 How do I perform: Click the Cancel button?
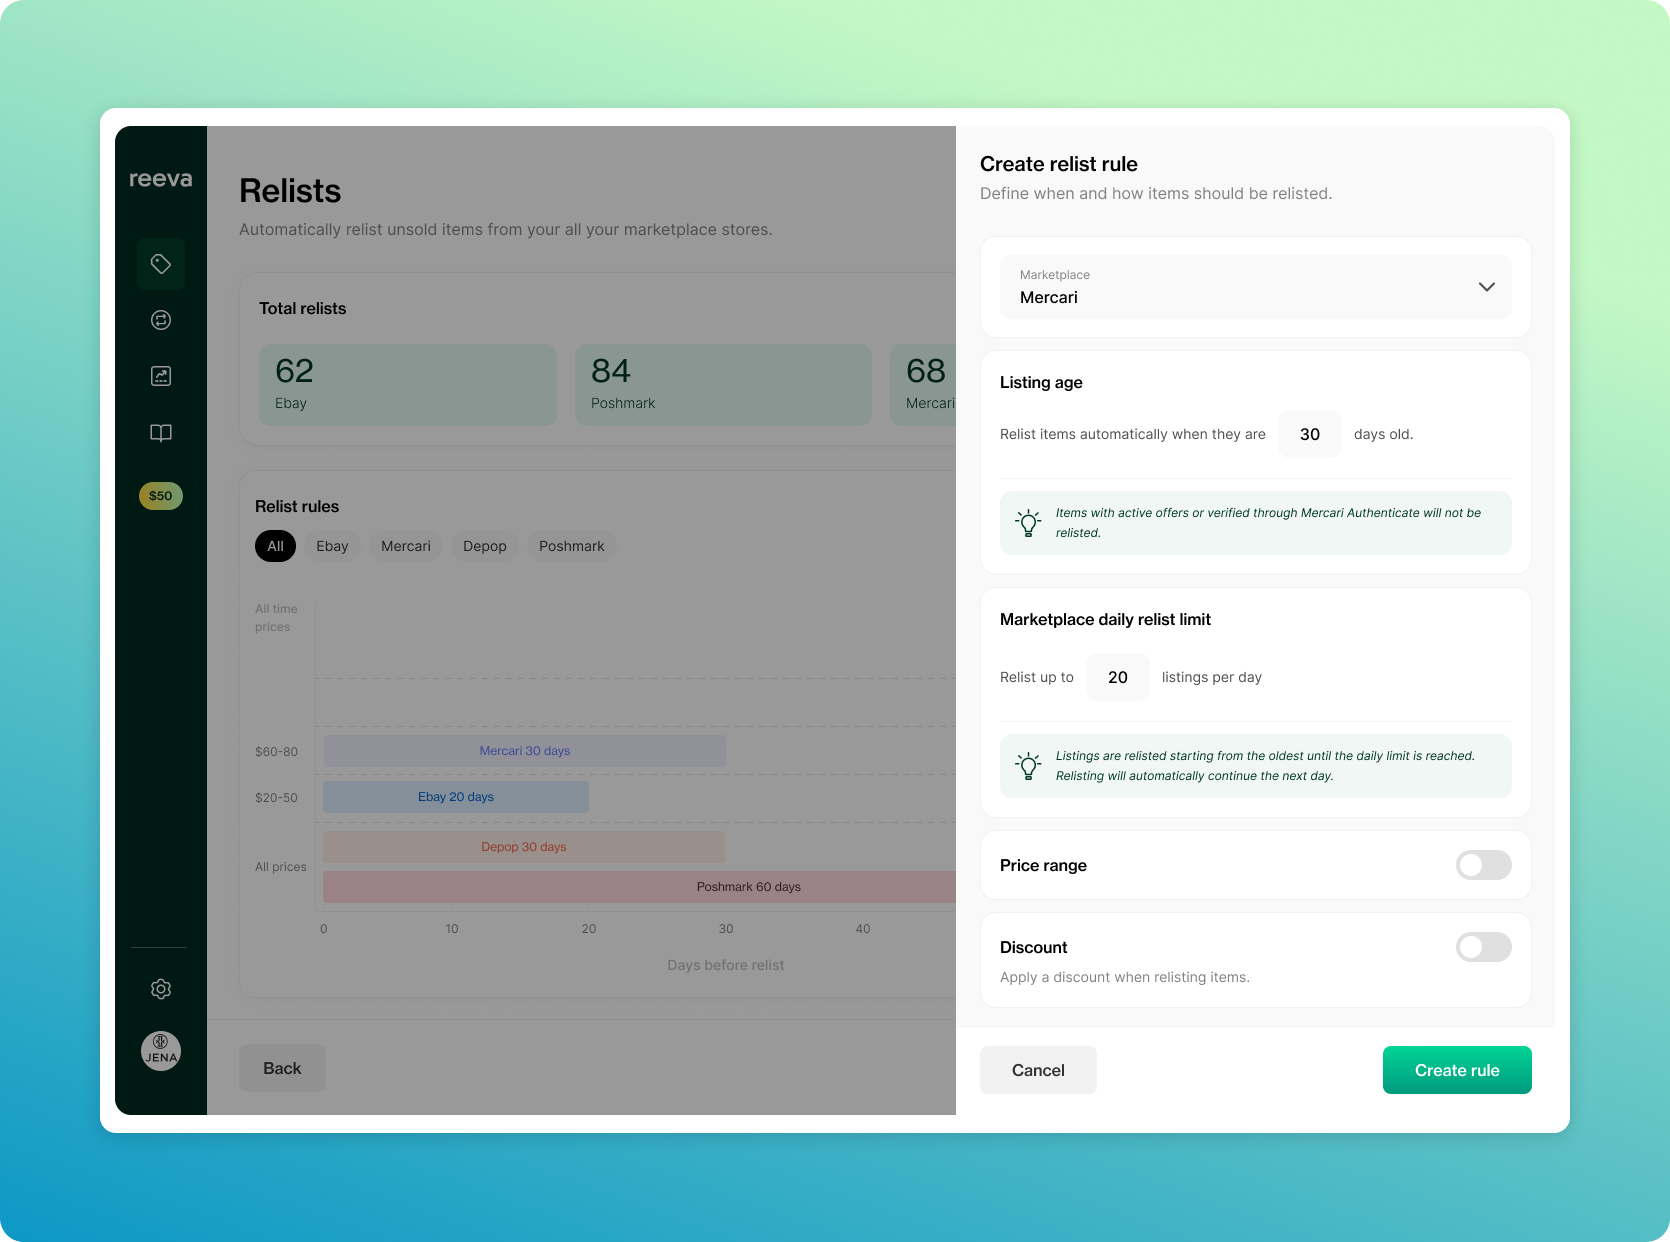tap(1038, 1070)
